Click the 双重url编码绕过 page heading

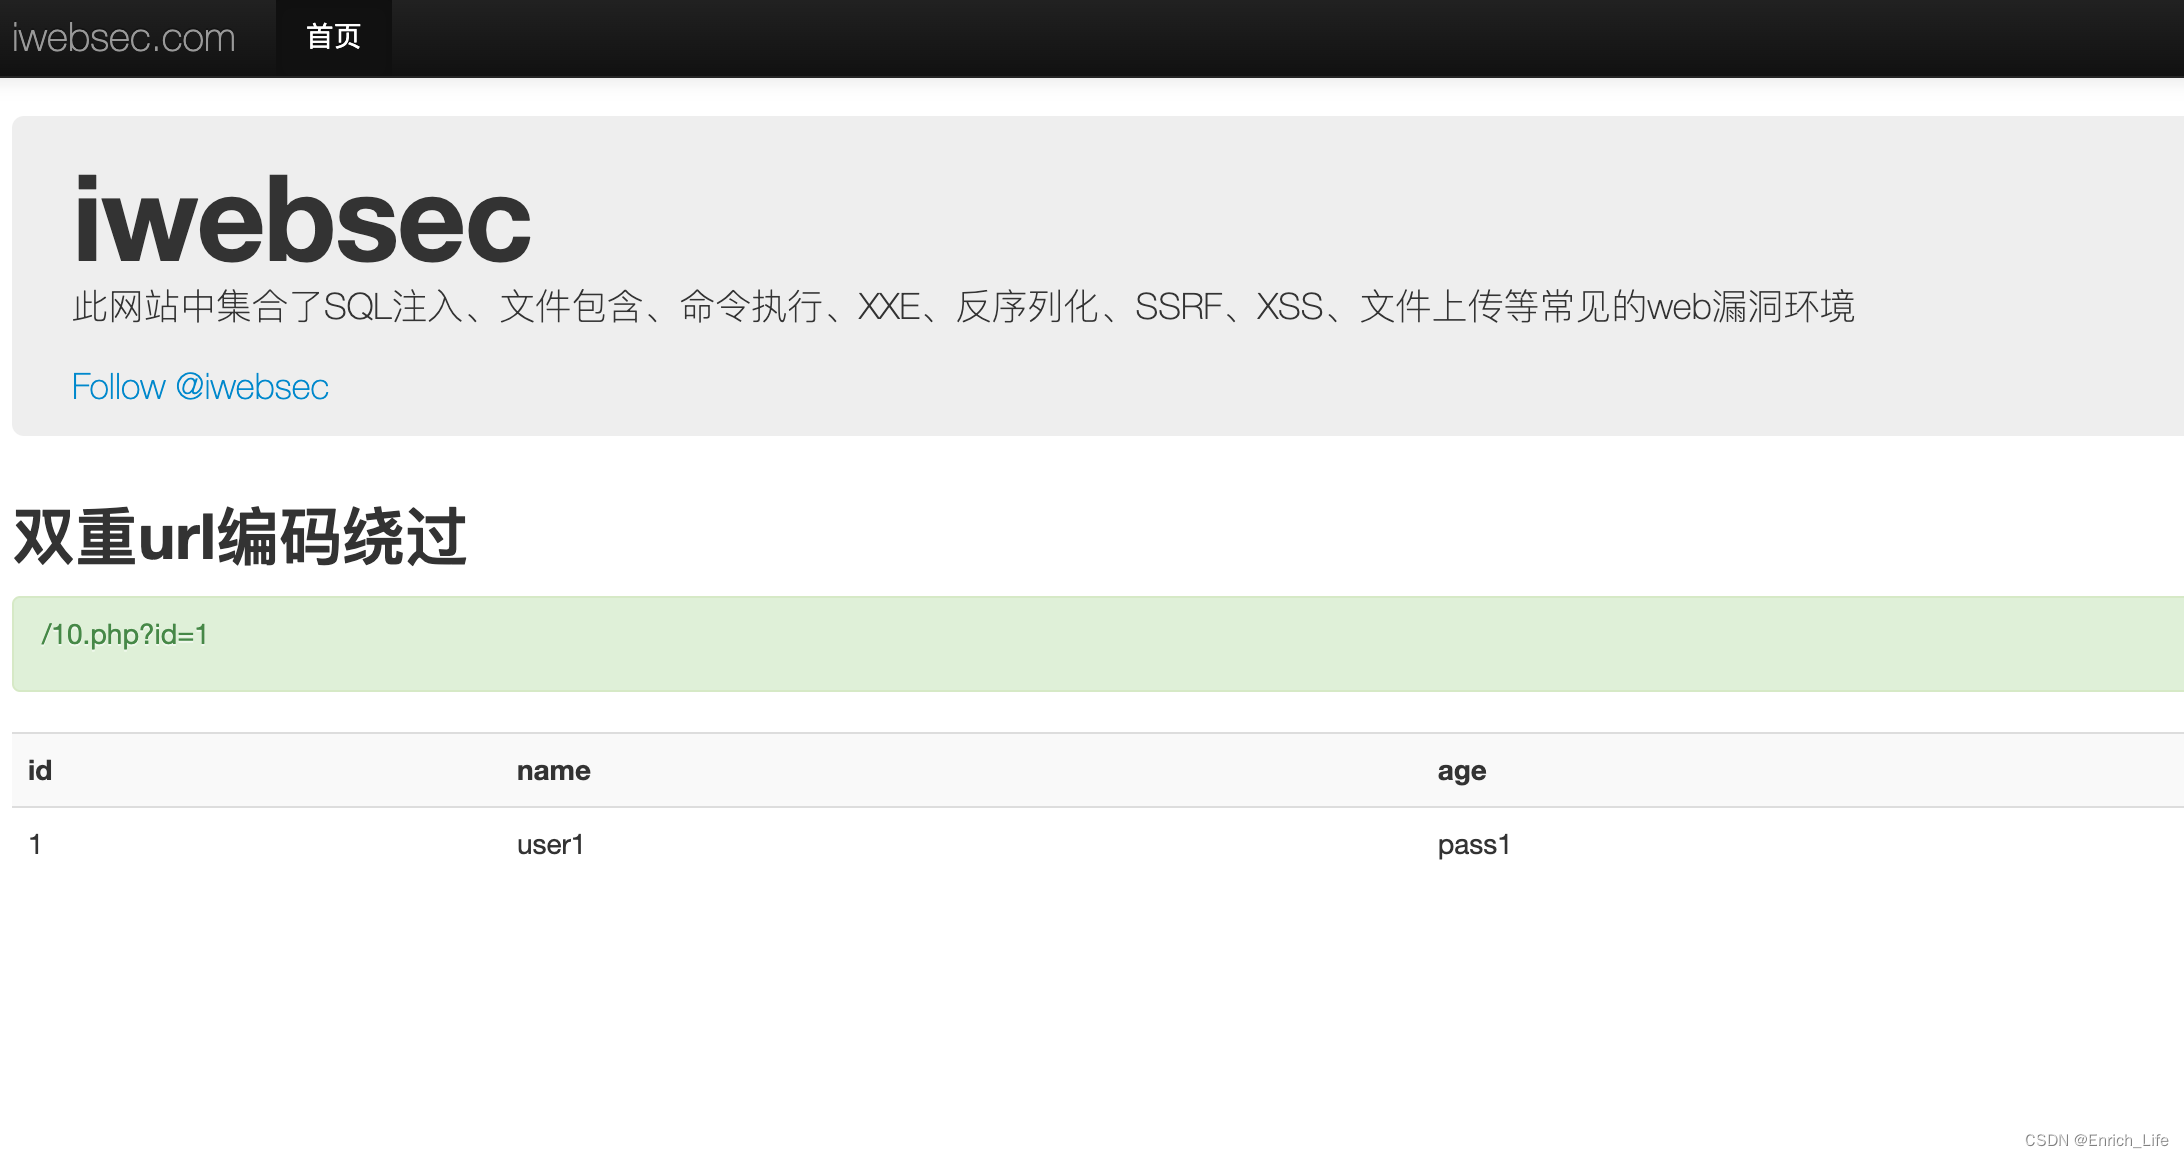[x=240, y=537]
